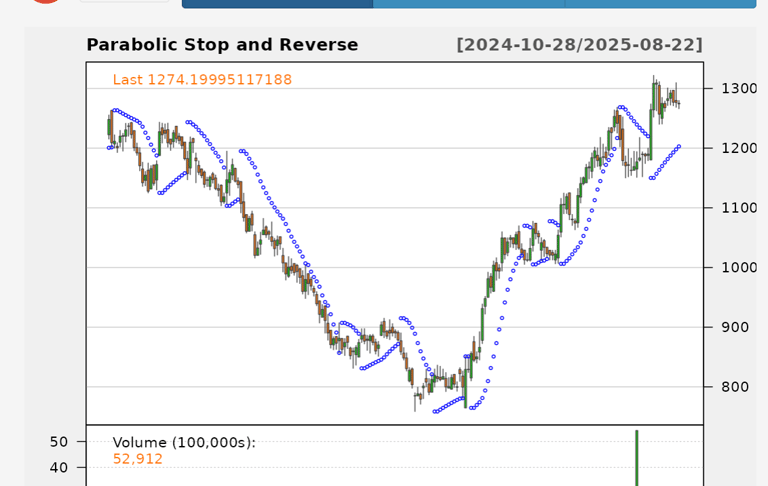Screen dimensions: 768x486
Task: Click the 1200 price axis label
Action: tap(739, 148)
